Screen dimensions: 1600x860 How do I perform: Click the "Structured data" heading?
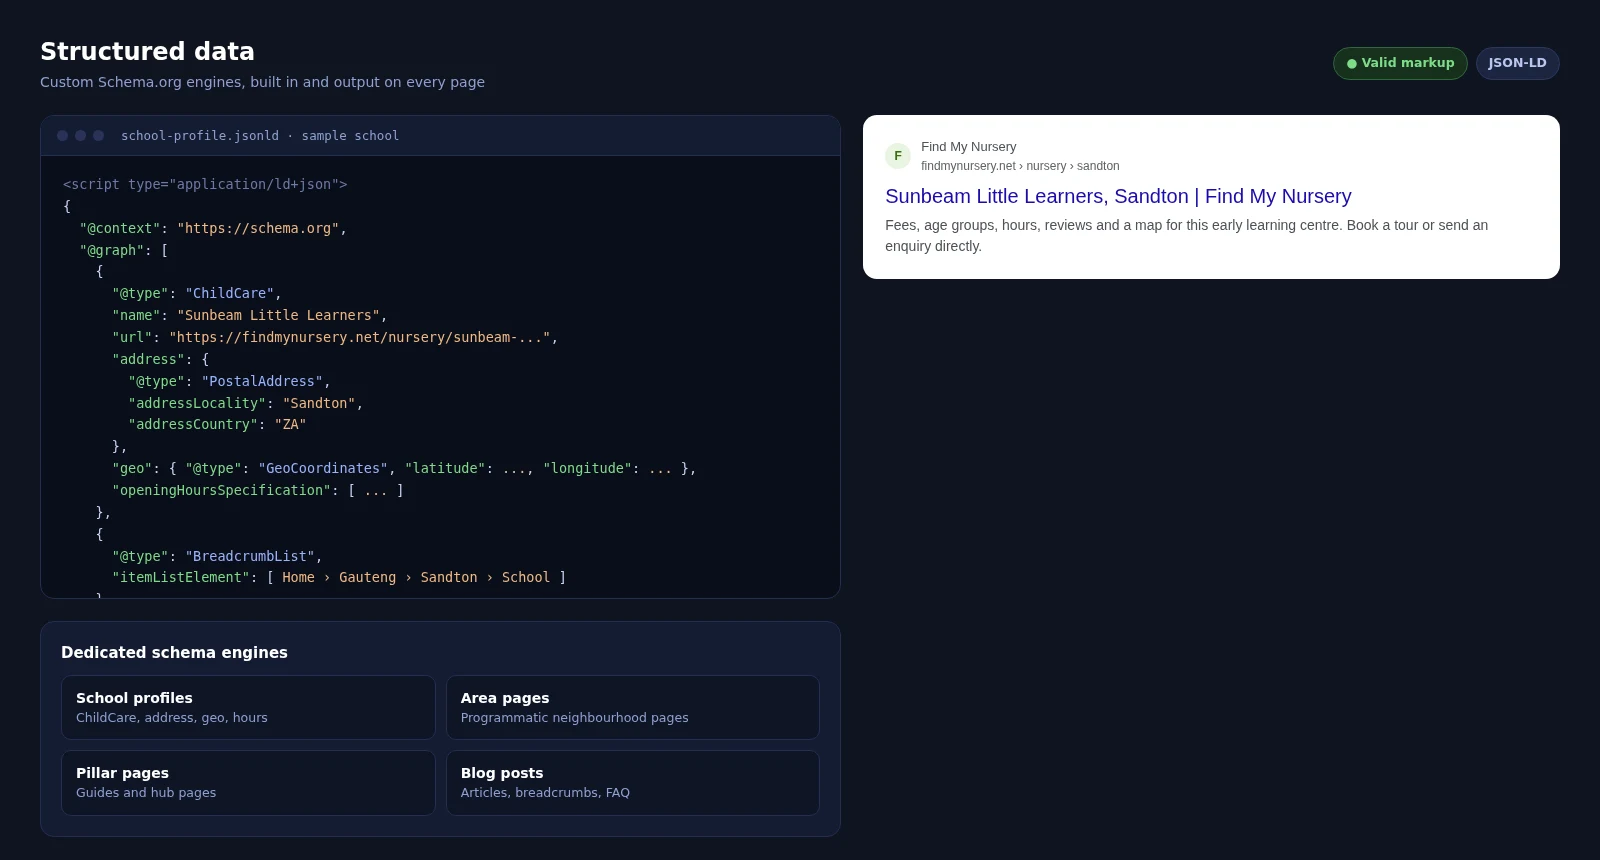click(147, 51)
